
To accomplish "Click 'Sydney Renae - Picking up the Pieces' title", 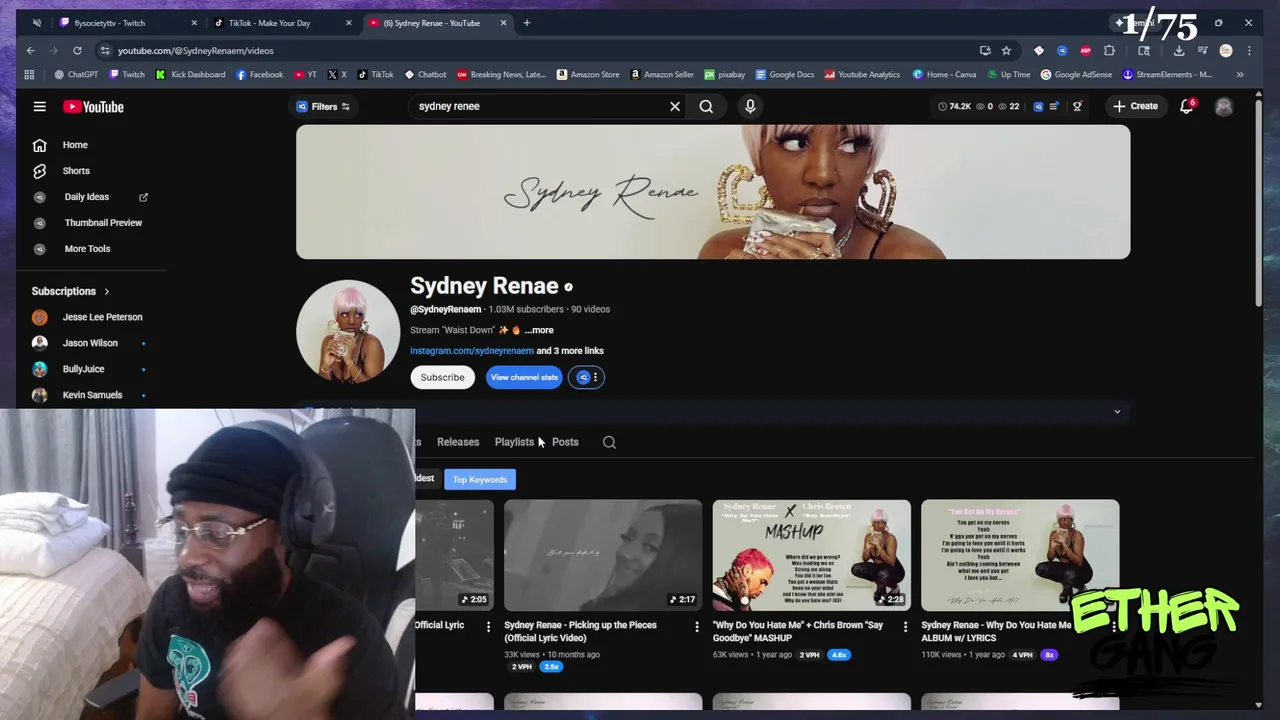I will coord(580,631).
